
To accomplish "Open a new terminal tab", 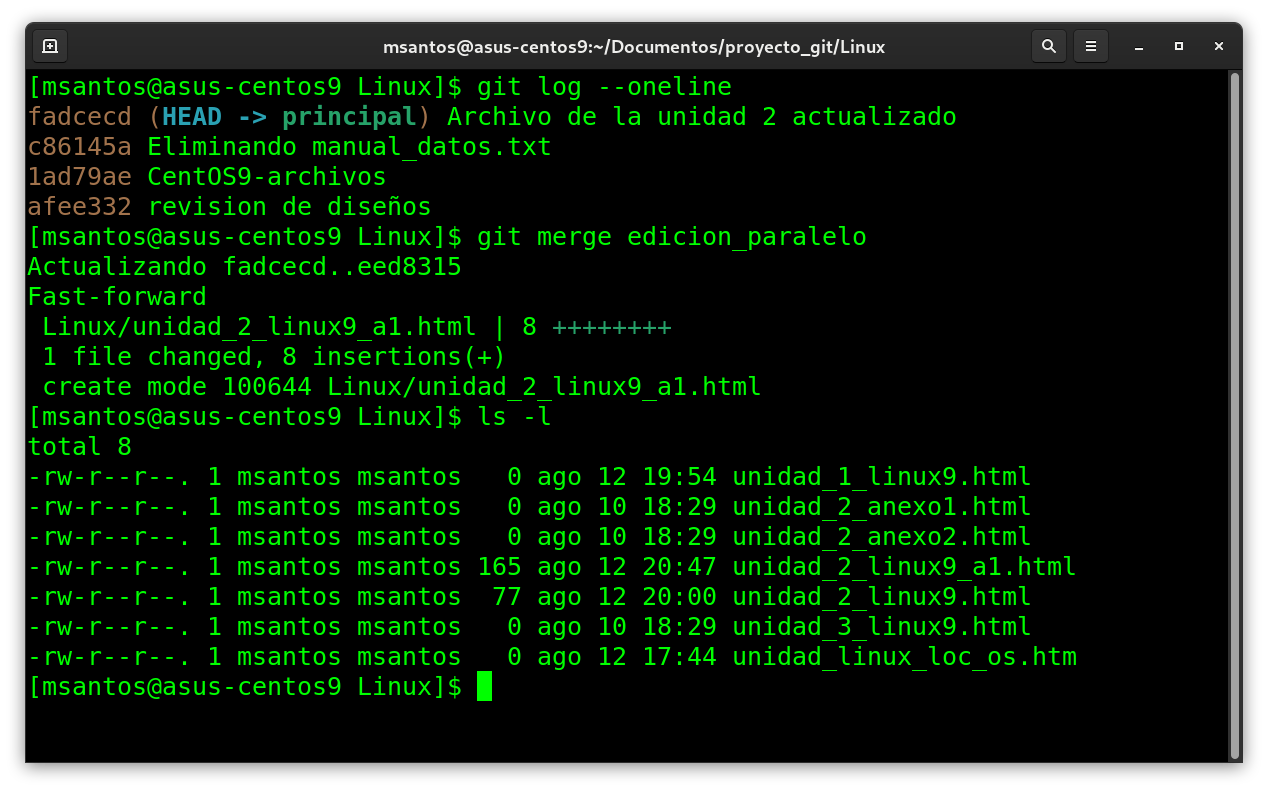I will 50,46.
